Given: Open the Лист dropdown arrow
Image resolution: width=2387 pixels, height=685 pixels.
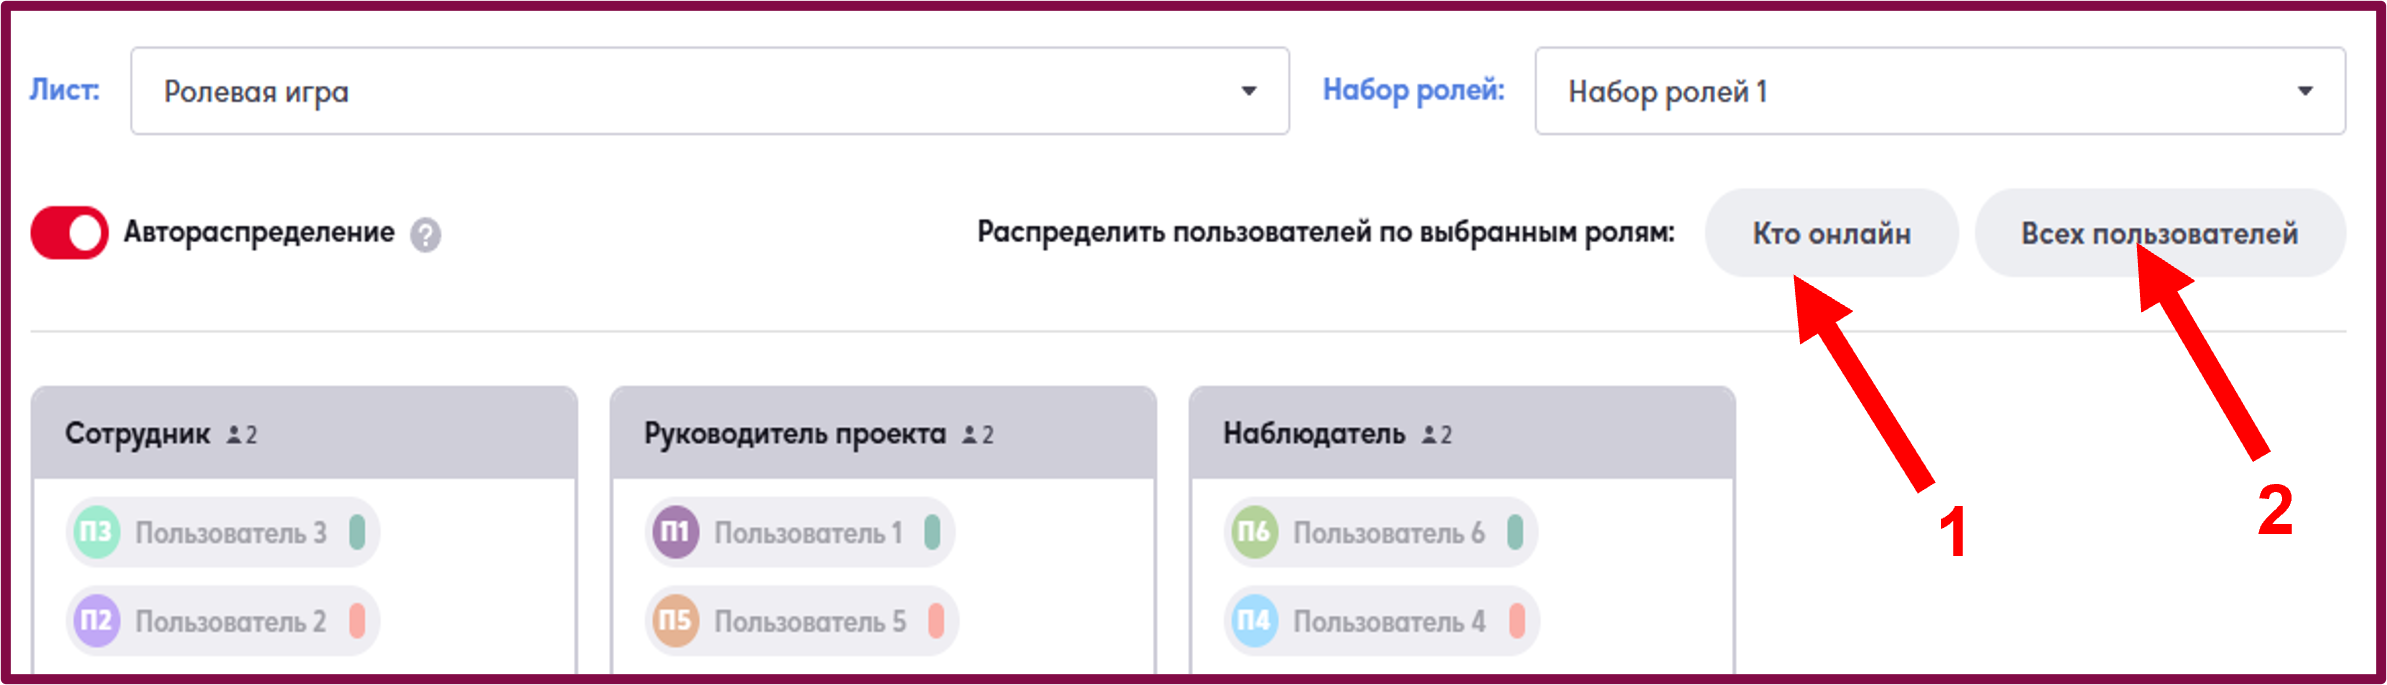Looking at the screenshot, I should click(x=1248, y=91).
